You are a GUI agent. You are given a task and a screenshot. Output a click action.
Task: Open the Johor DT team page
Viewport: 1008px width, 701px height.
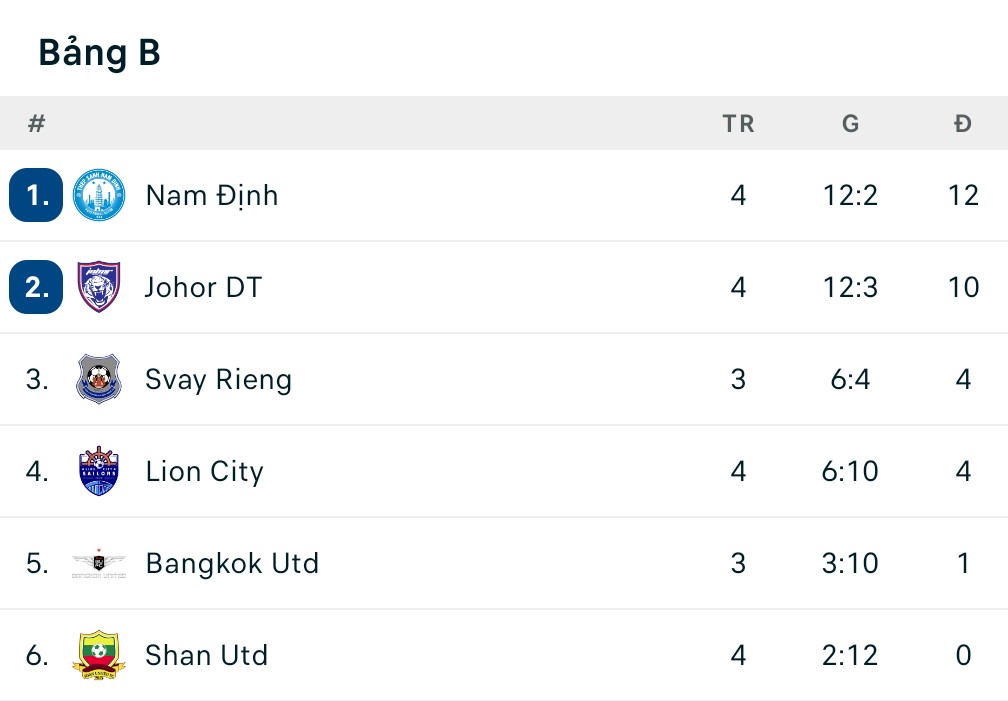(x=203, y=287)
